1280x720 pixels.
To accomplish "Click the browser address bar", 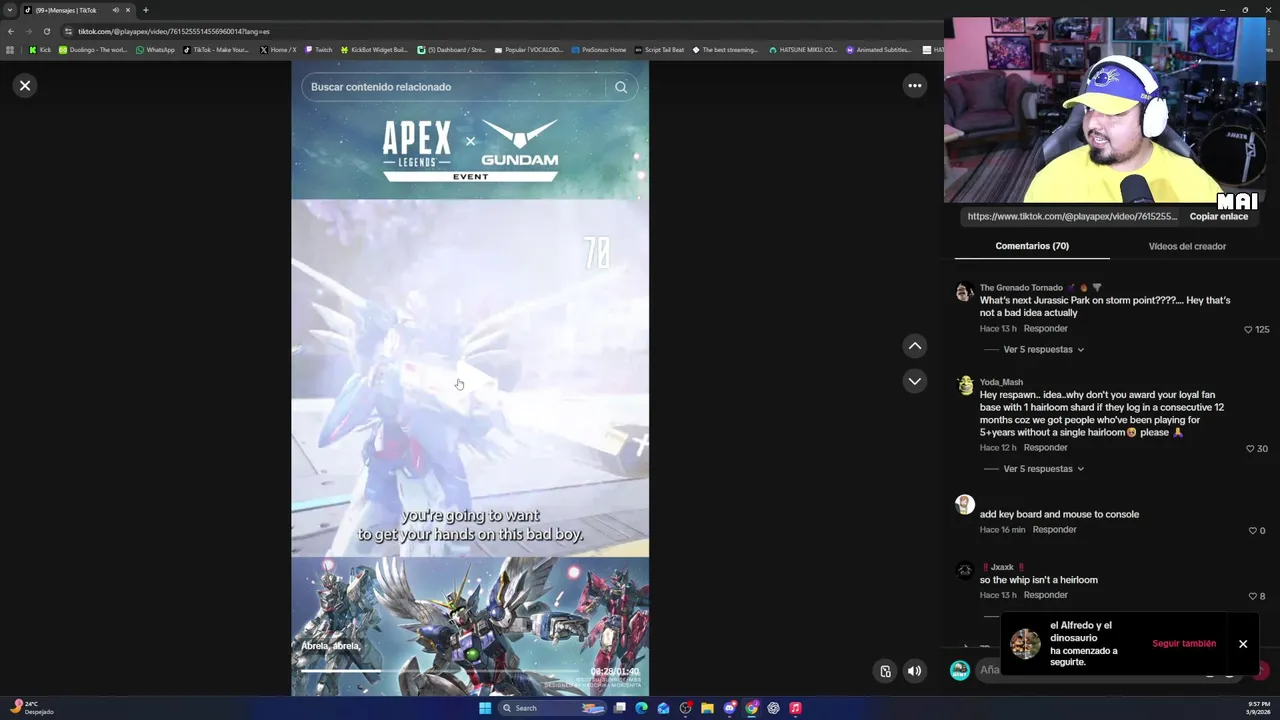I will point(500,31).
